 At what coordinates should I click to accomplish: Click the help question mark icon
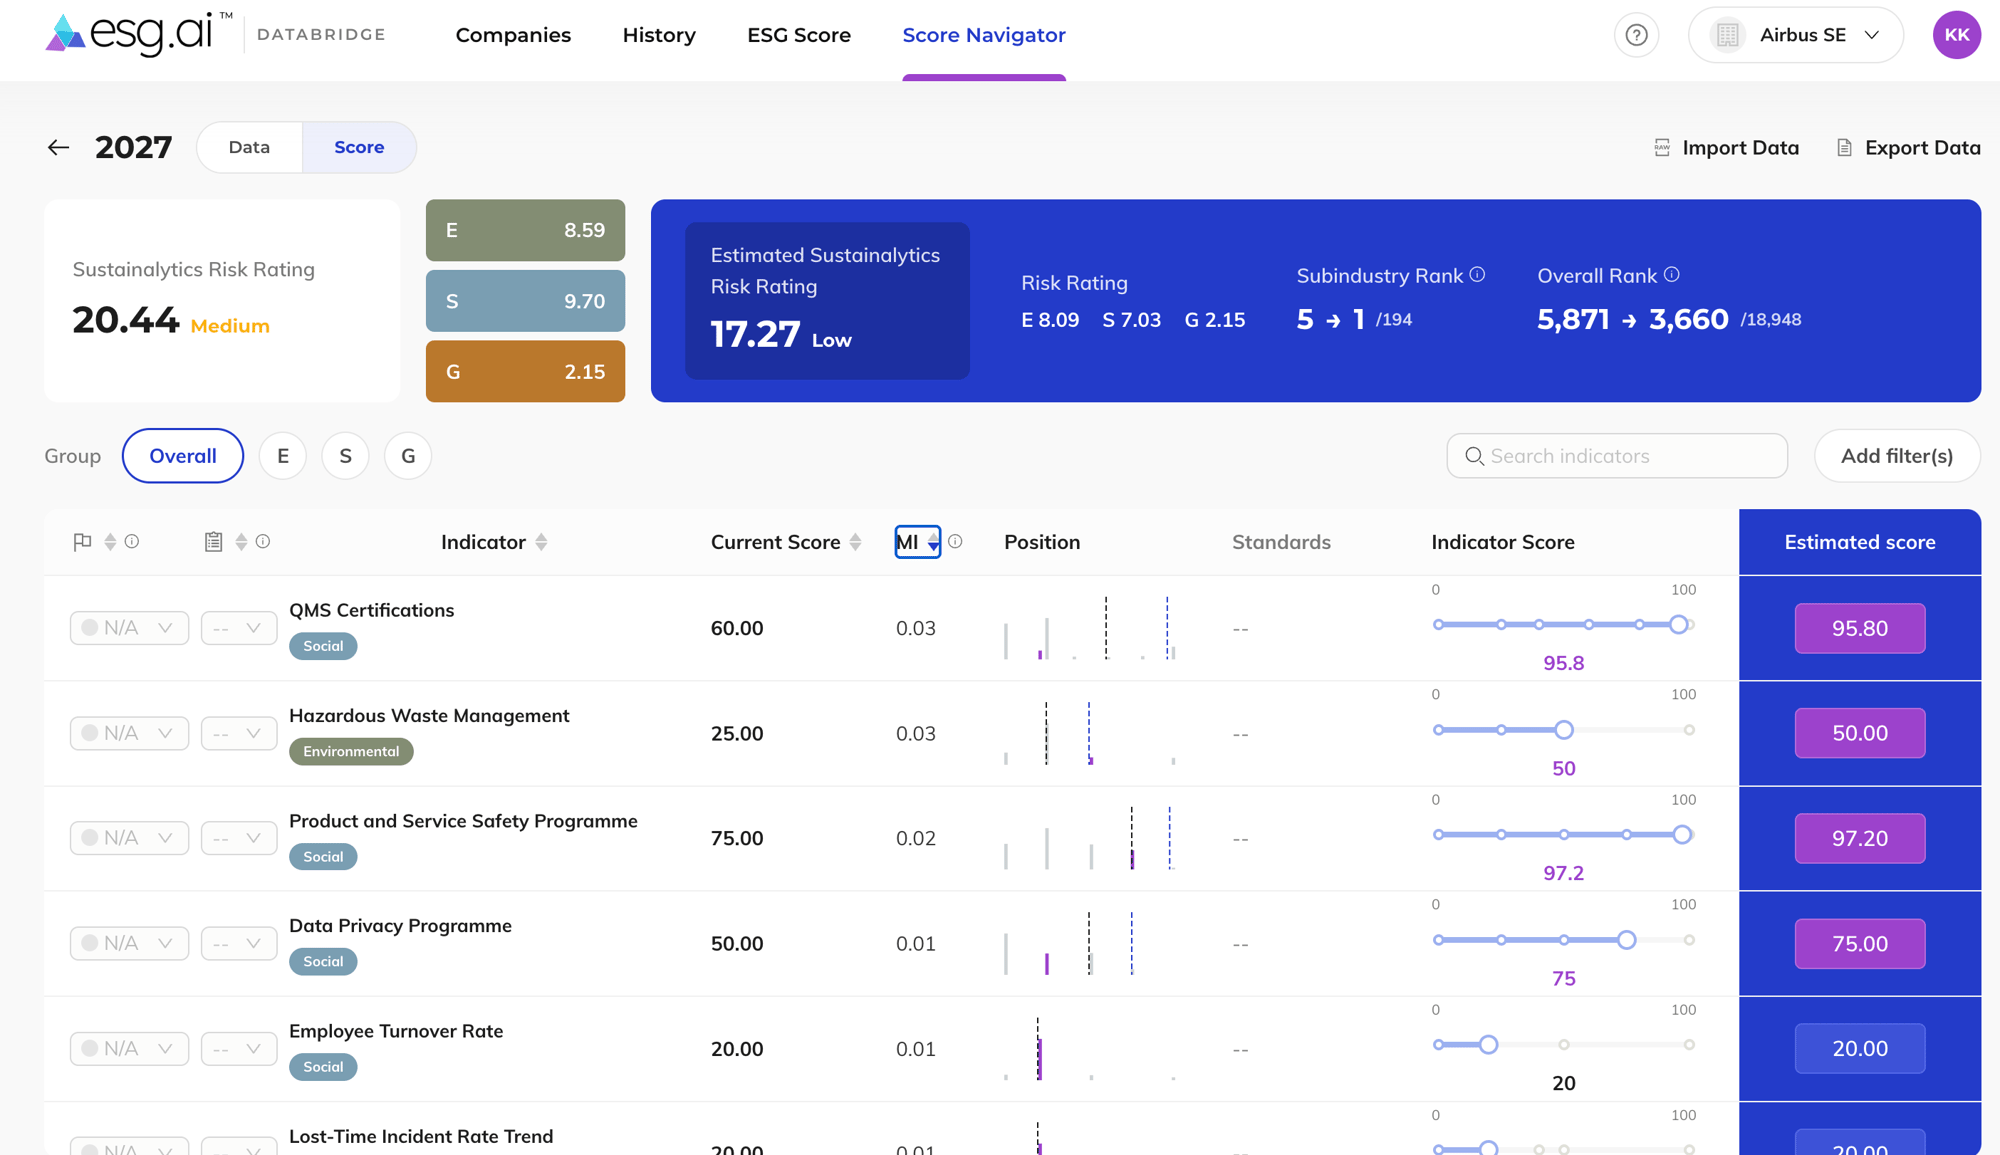pyautogui.click(x=1636, y=35)
